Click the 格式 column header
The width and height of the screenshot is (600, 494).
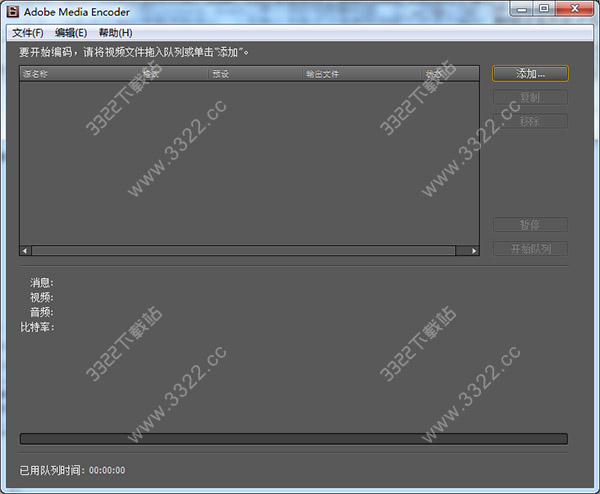(x=173, y=74)
